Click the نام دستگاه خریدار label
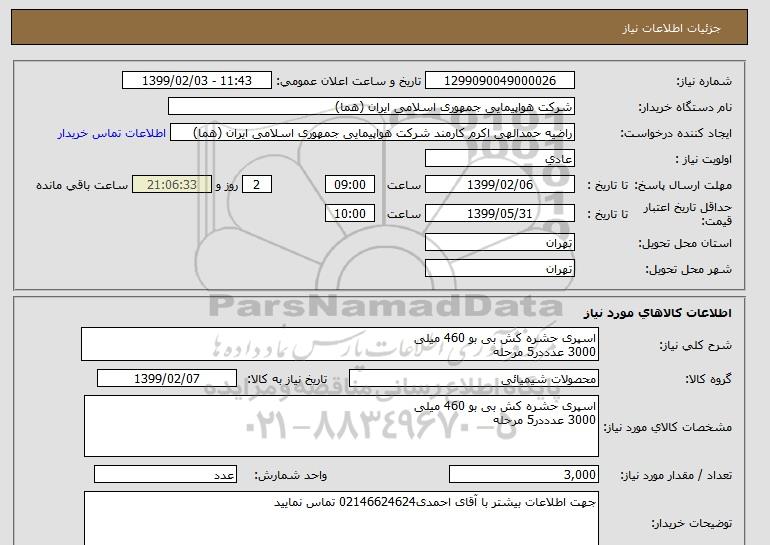The image size is (770, 545). 685,107
